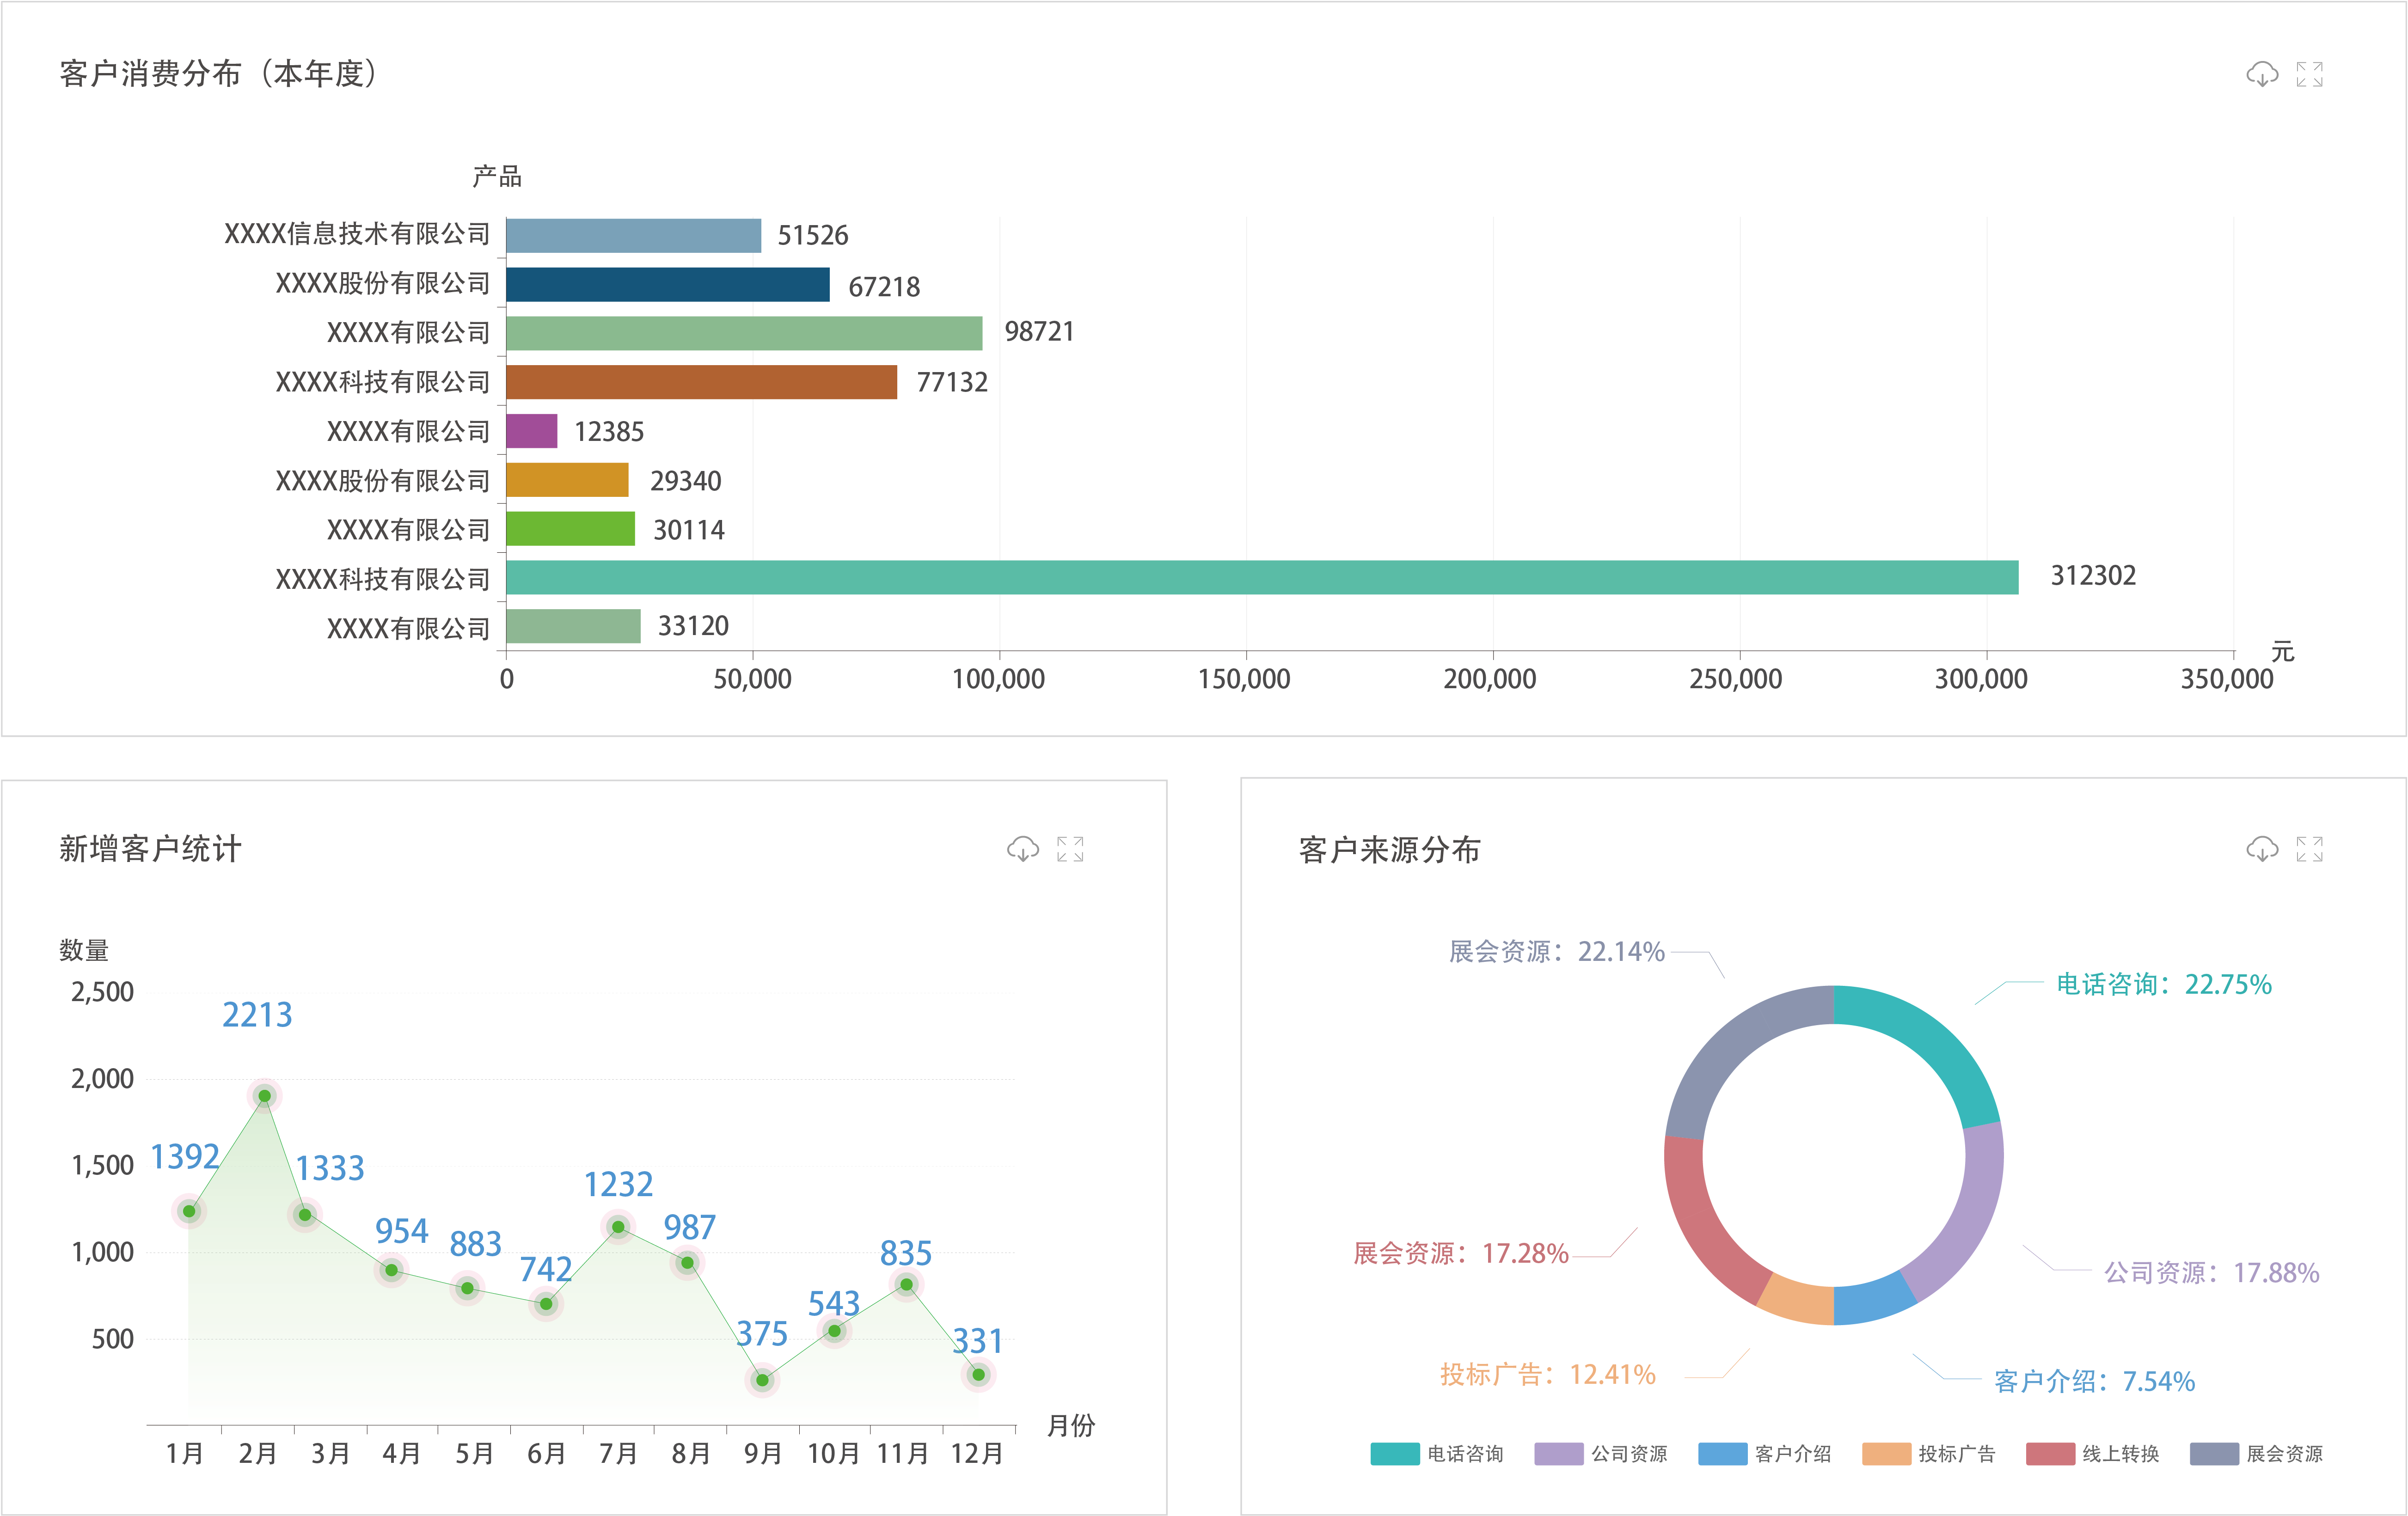Click the July 1232 line marker
The width and height of the screenshot is (2408, 1516).
[618, 1227]
